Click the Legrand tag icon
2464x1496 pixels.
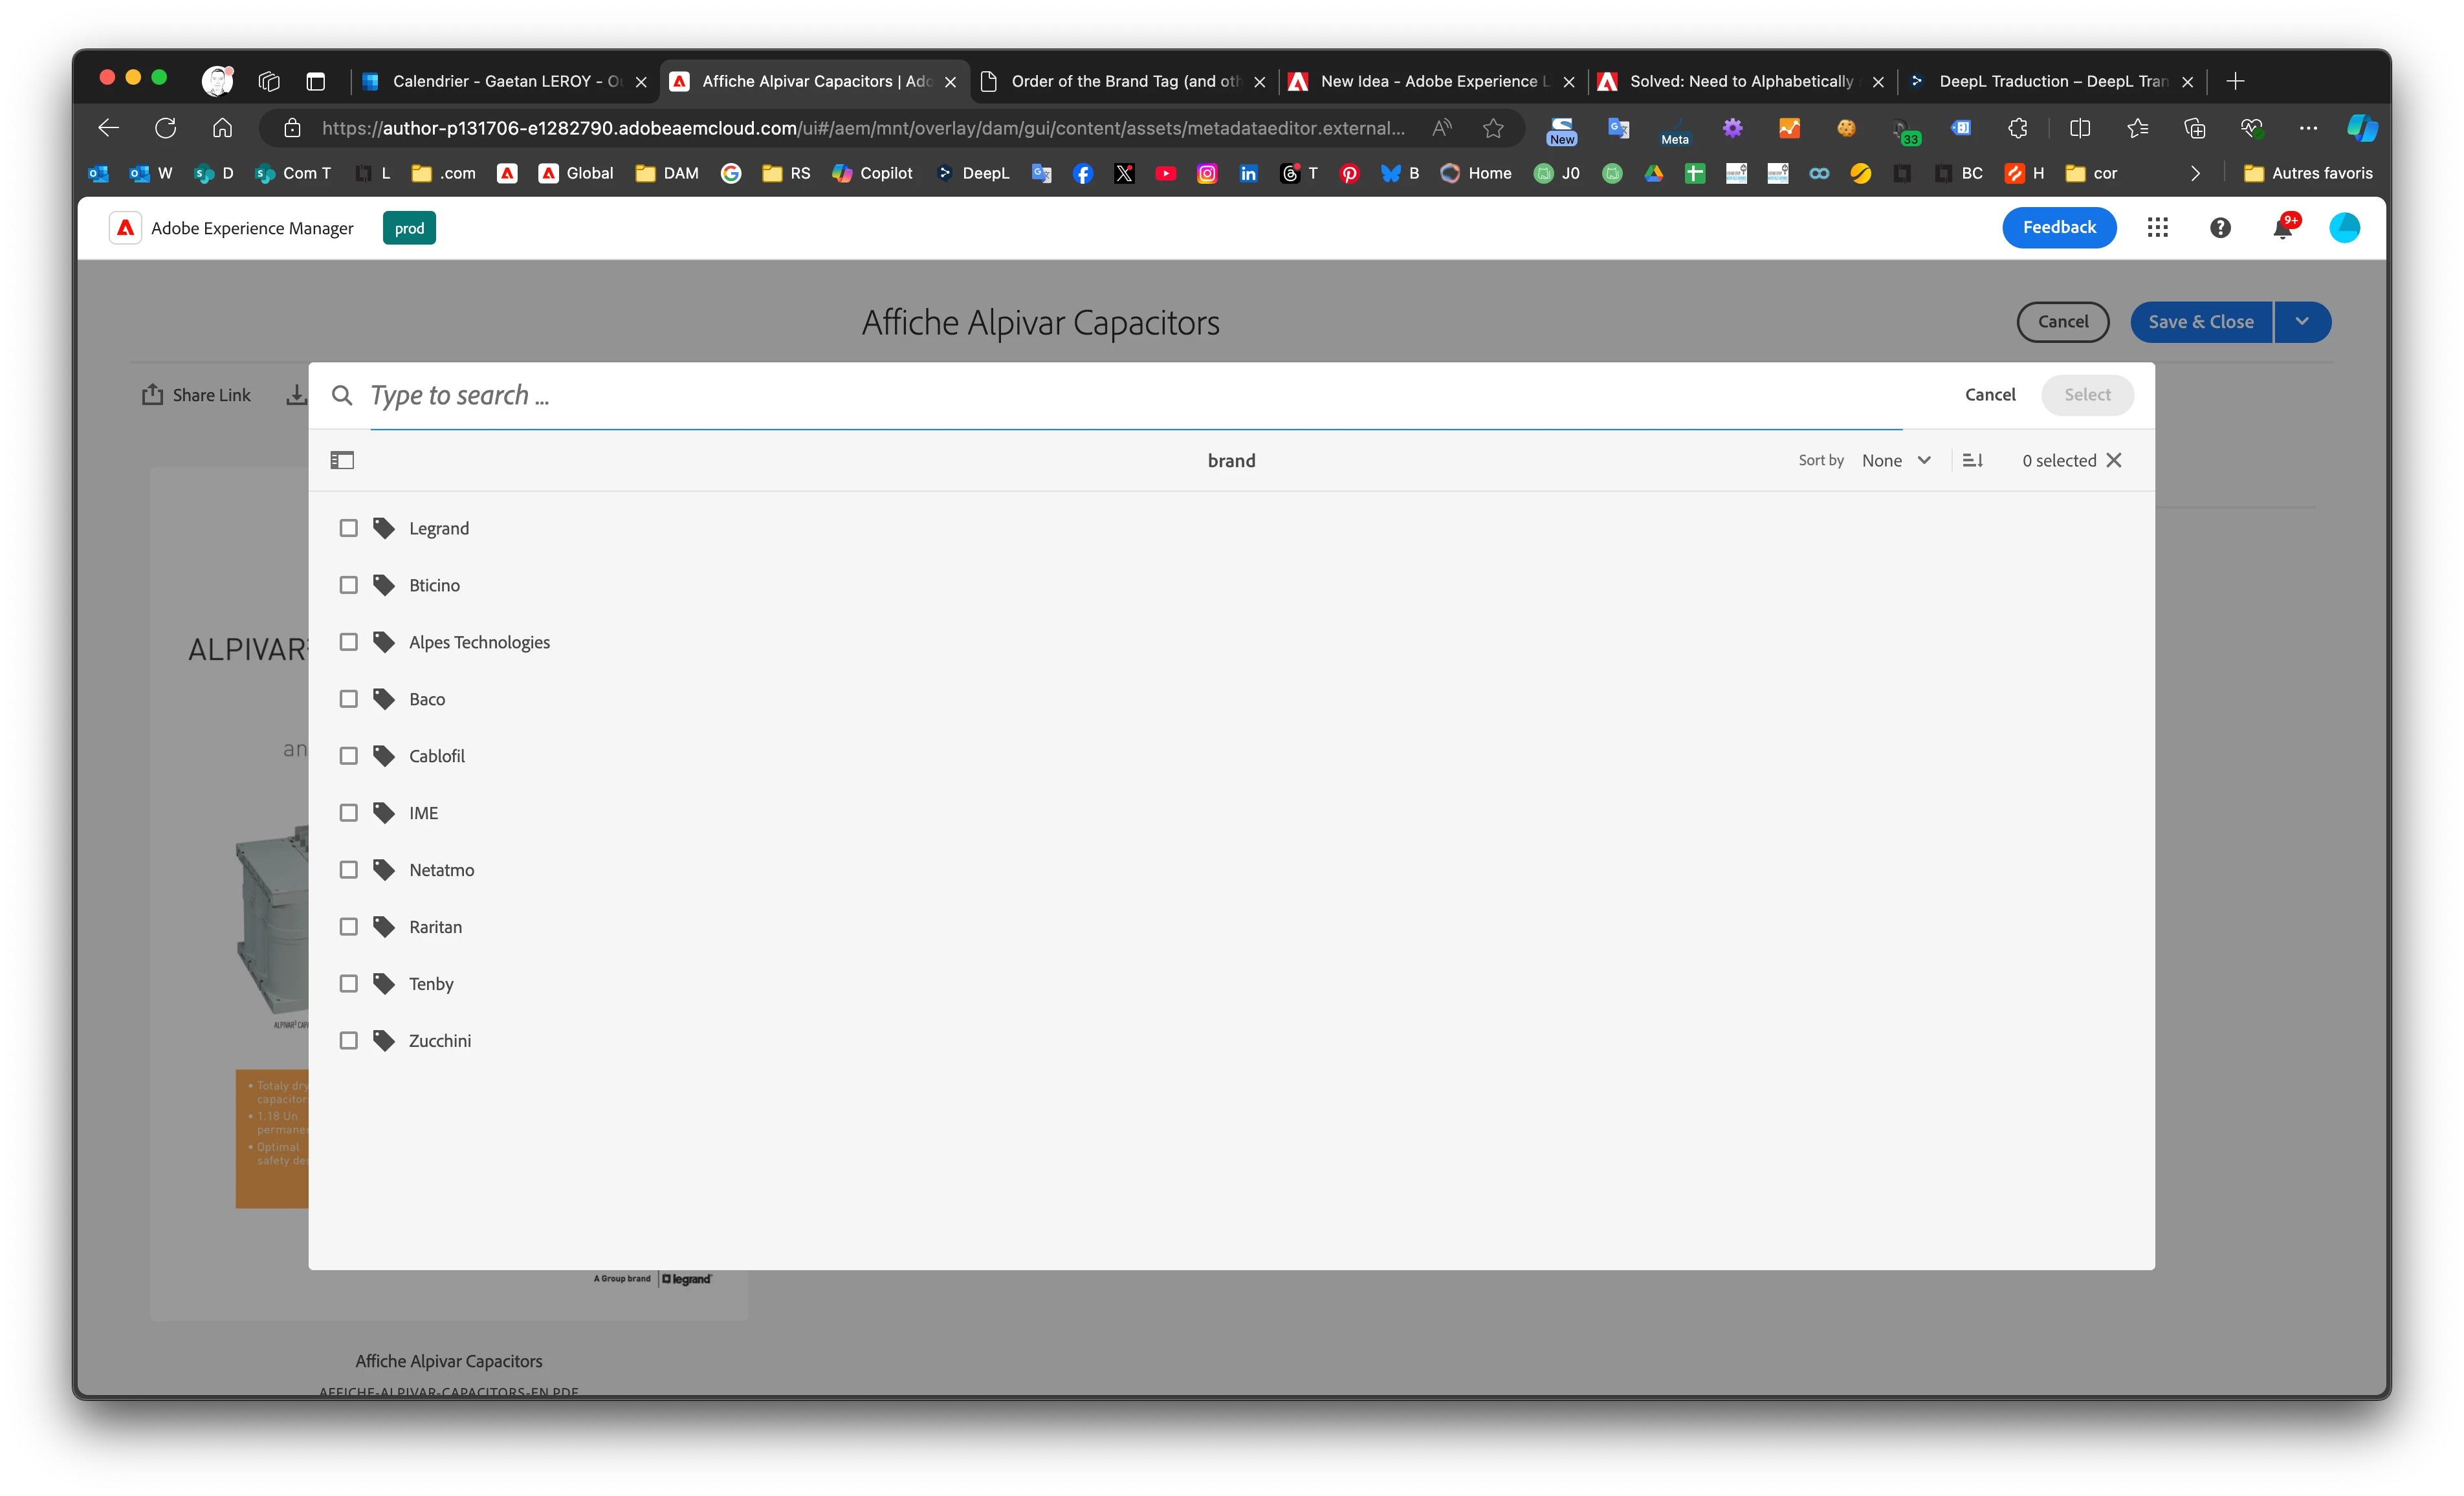[x=384, y=528]
